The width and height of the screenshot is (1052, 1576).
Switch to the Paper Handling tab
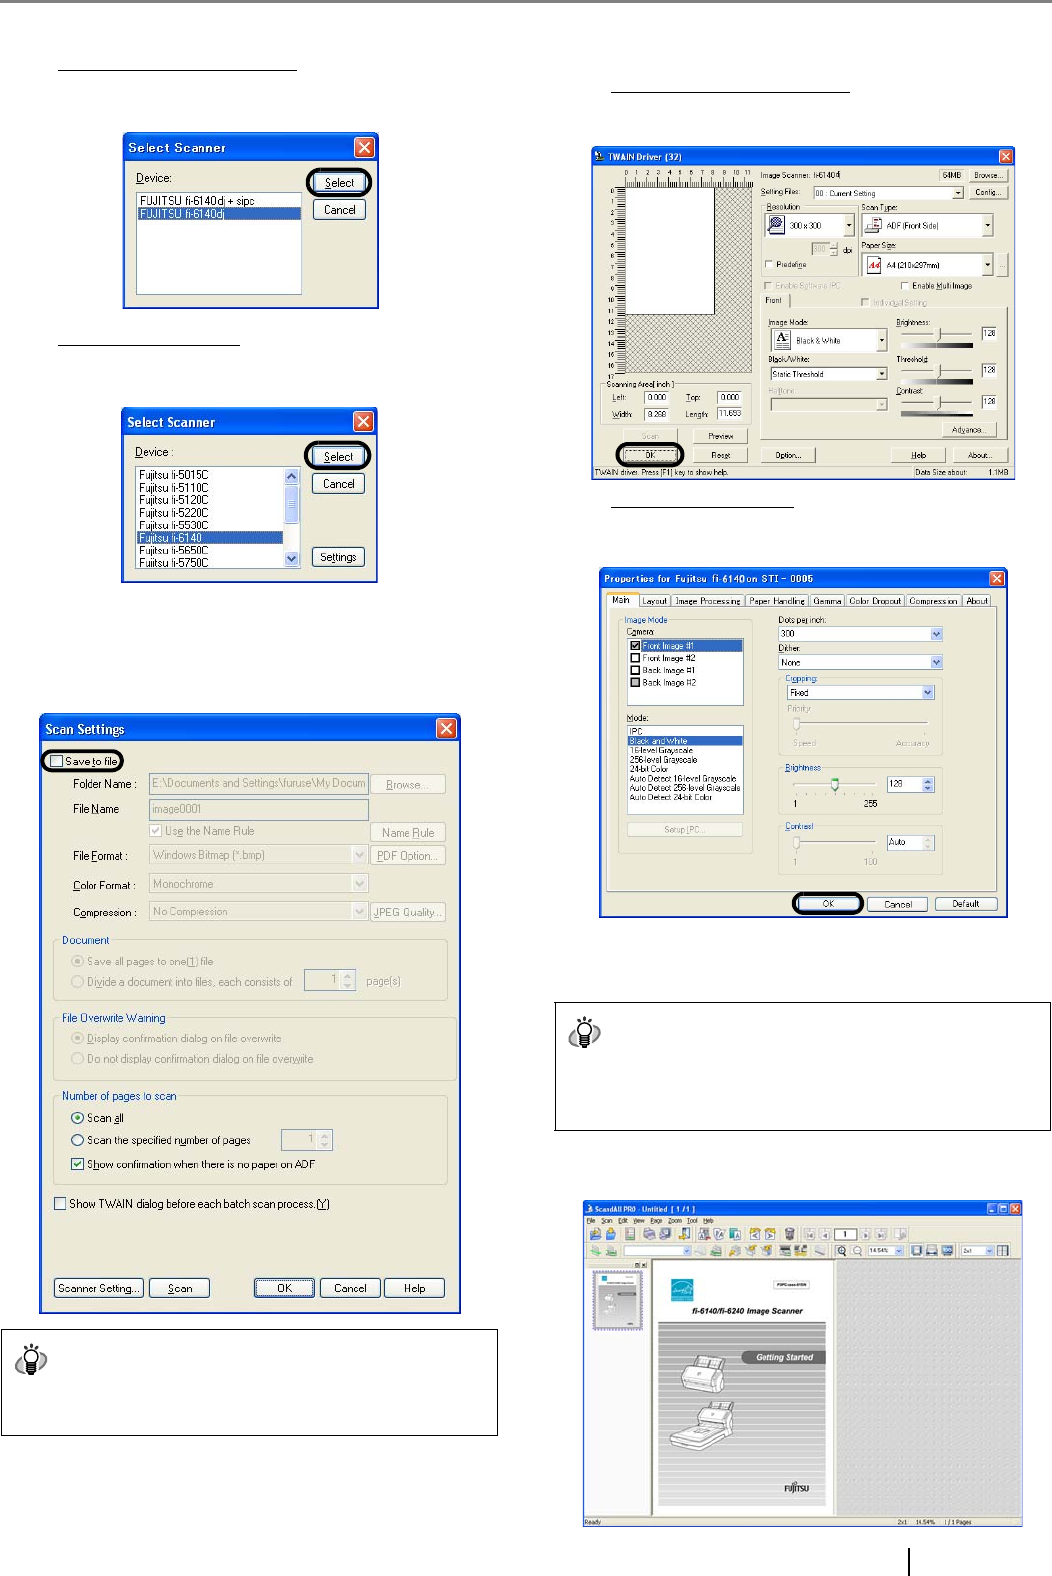tap(777, 601)
